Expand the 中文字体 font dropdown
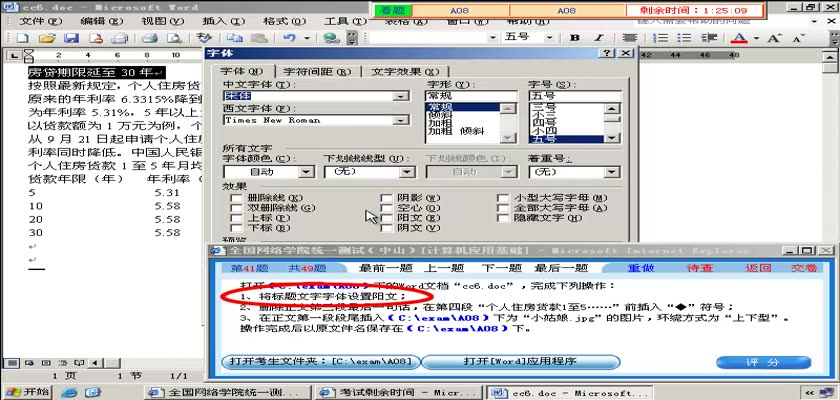Image resolution: width=840 pixels, height=400 pixels. (x=400, y=96)
